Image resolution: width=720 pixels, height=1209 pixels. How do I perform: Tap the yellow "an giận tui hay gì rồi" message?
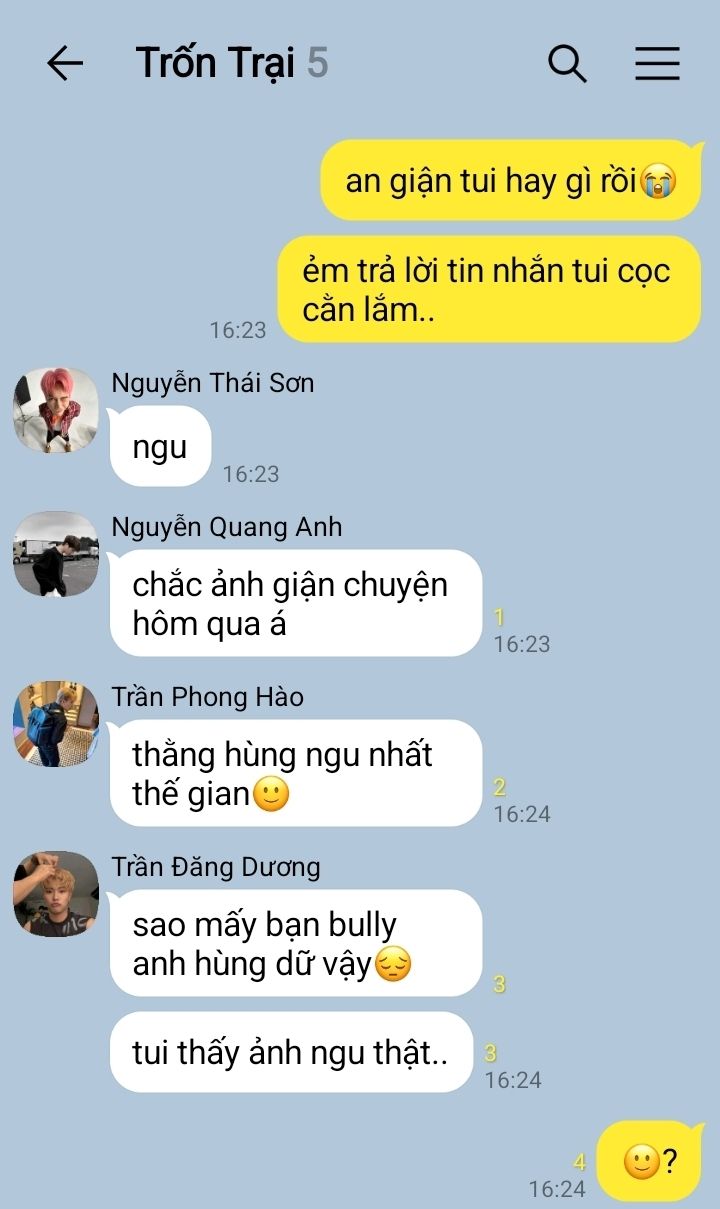511,181
